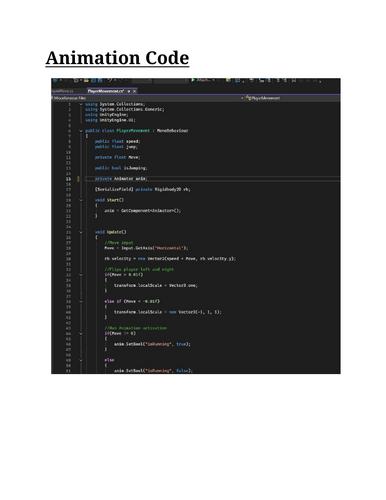Click the rb.velocity = new Vector2 line
This screenshot has width=386, height=500.
[170, 259]
